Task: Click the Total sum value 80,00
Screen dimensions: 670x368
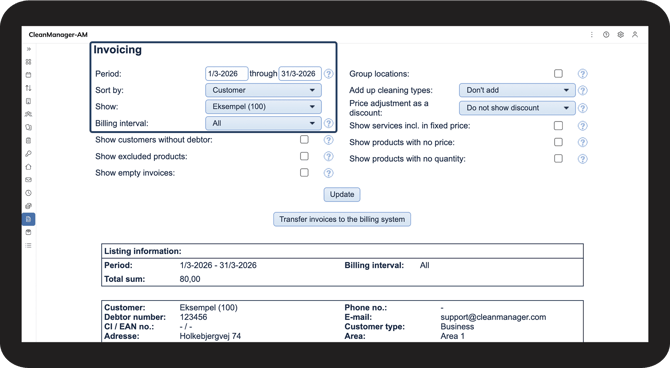Action: pos(190,279)
